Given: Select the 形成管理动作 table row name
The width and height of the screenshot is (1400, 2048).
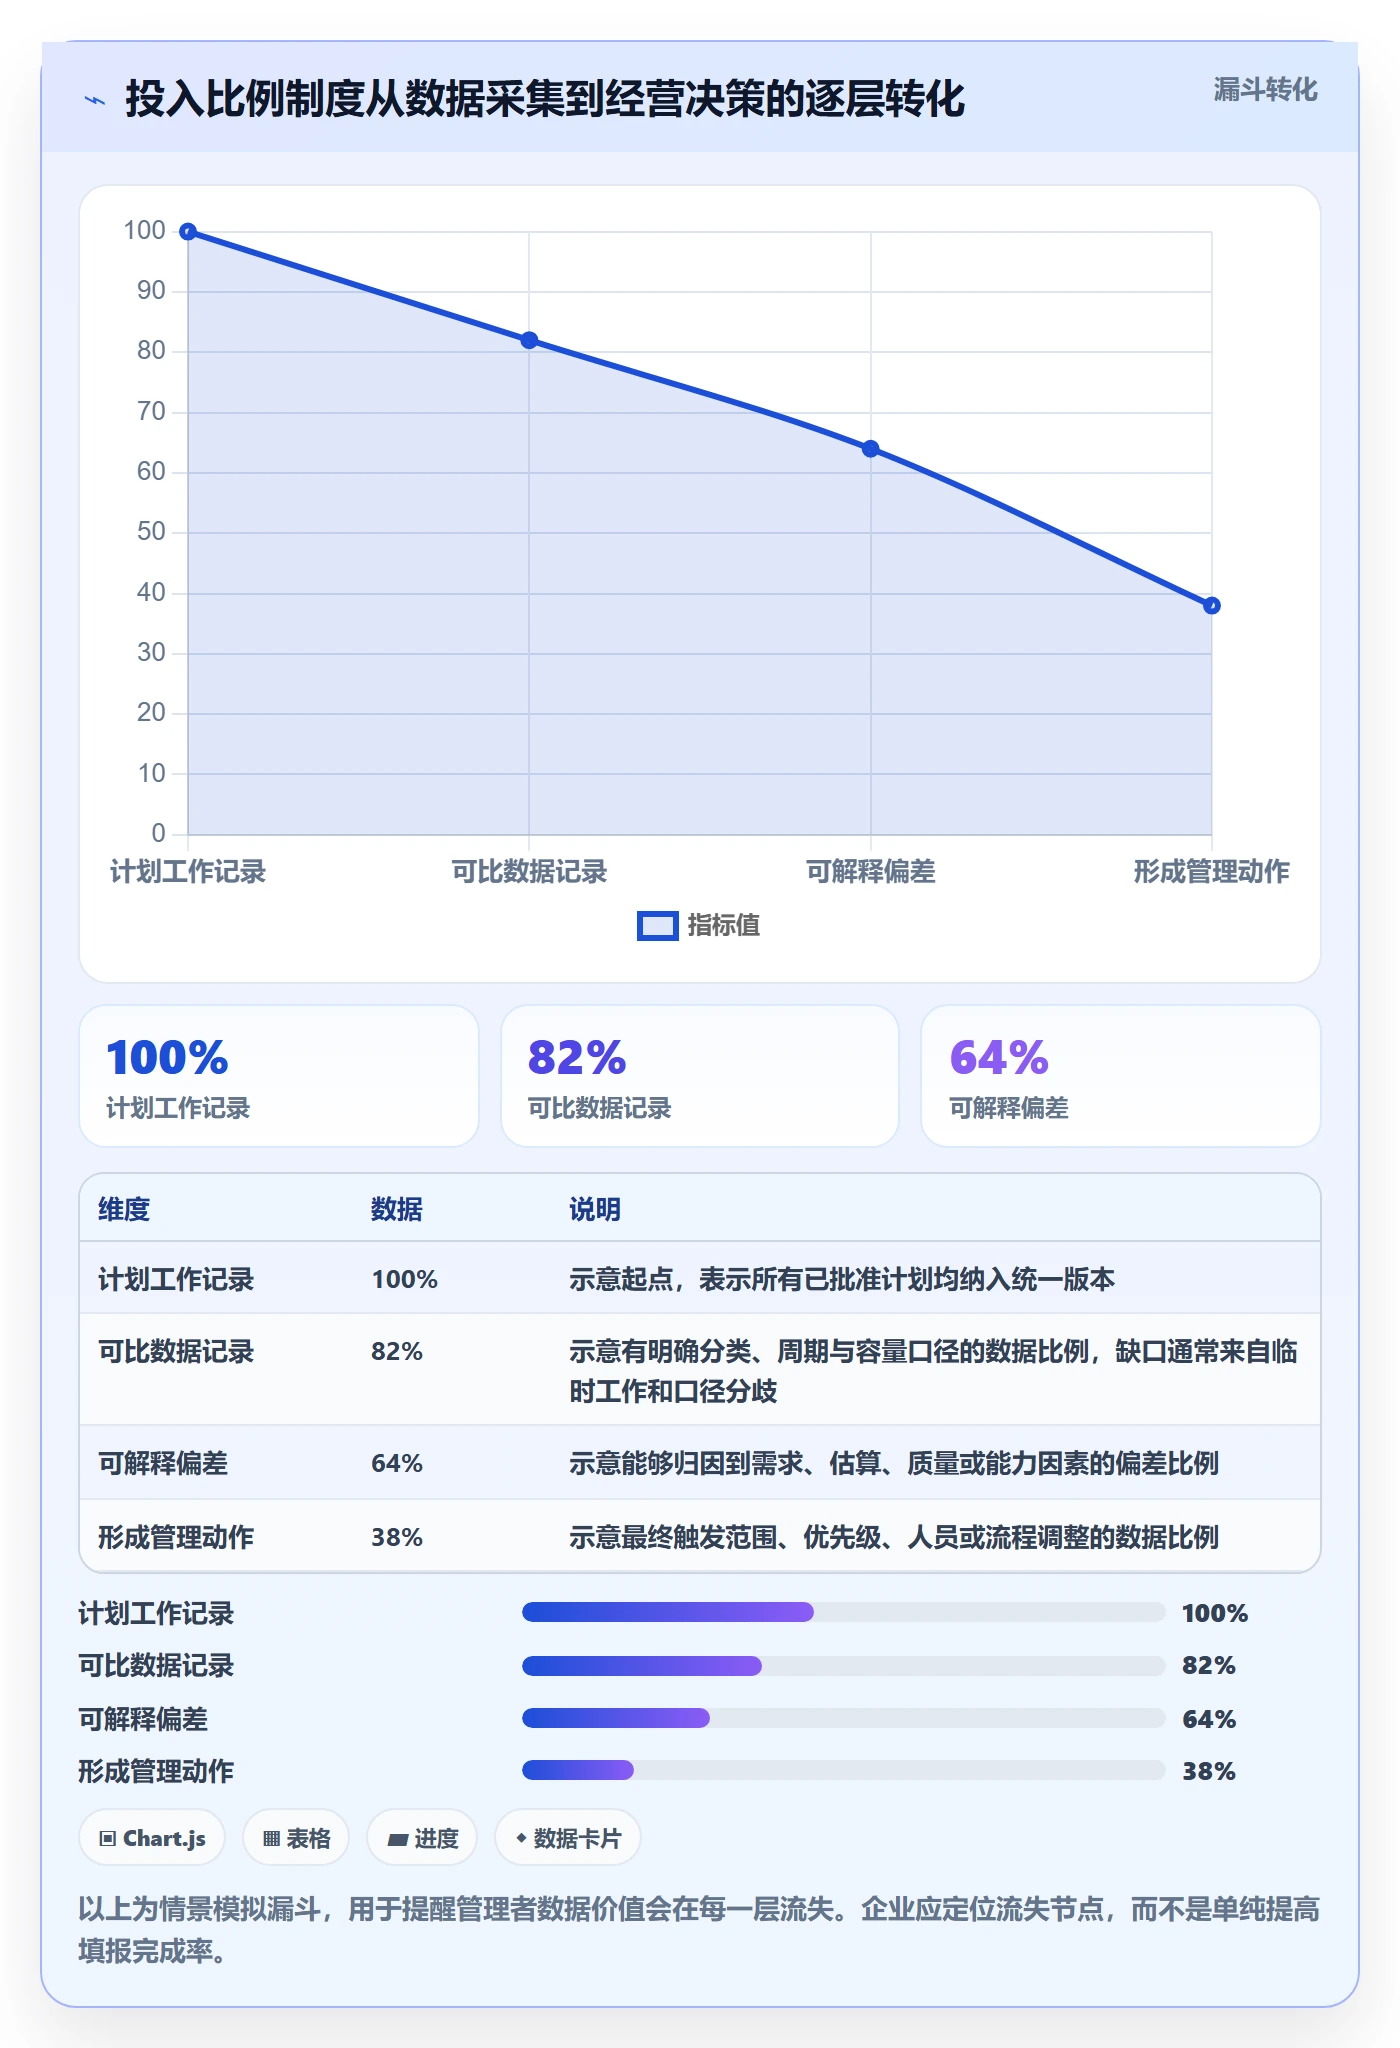Looking at the screenshot, I should coord(176,1538).
